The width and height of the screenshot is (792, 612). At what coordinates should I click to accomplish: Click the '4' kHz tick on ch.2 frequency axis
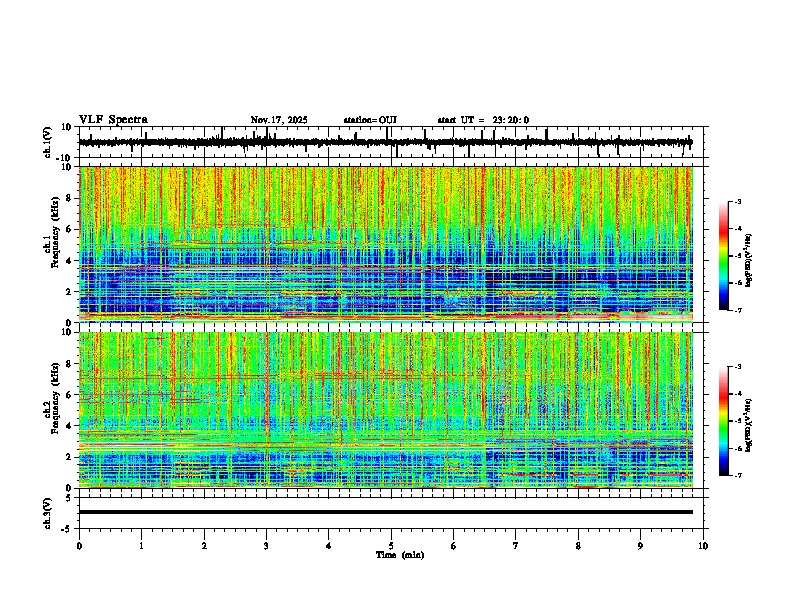(x=70, y=426)
